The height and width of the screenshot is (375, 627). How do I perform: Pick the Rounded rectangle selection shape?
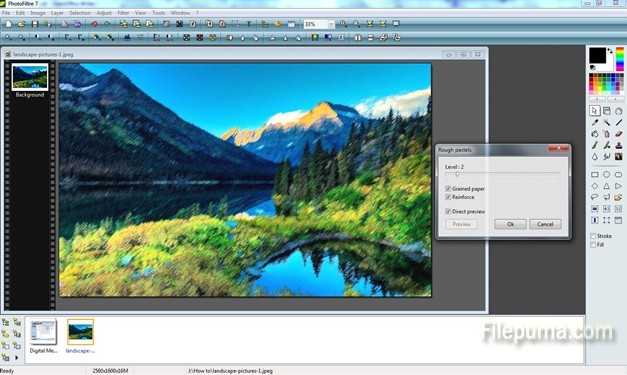[619, 175]
